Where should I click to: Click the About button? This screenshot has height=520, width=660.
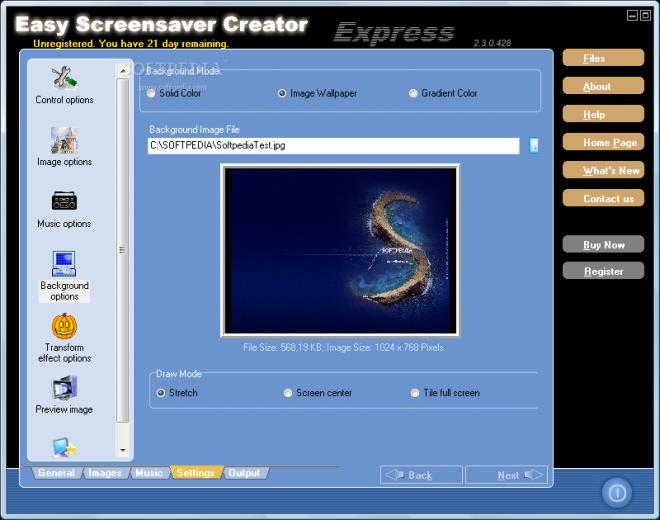coord(603,86)
